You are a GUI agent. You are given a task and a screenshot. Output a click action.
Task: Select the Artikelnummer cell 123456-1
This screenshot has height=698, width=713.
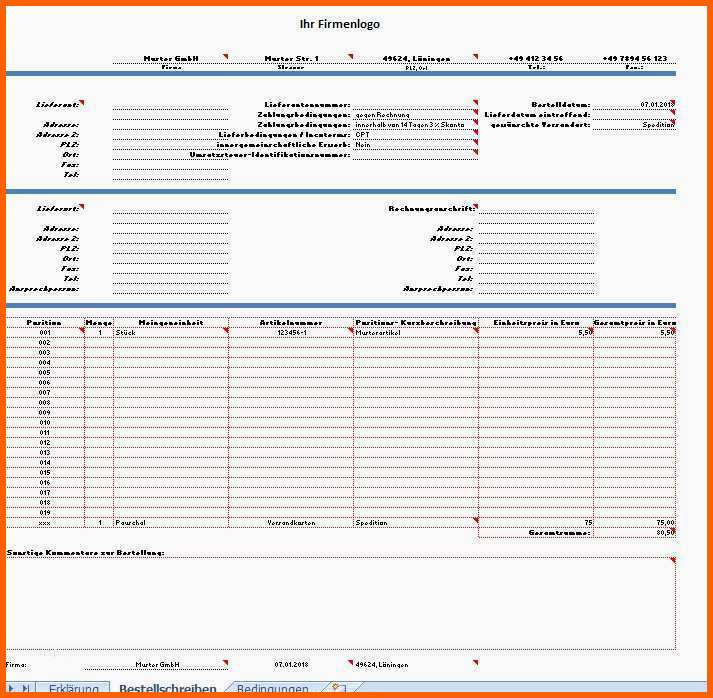point(291,332)
